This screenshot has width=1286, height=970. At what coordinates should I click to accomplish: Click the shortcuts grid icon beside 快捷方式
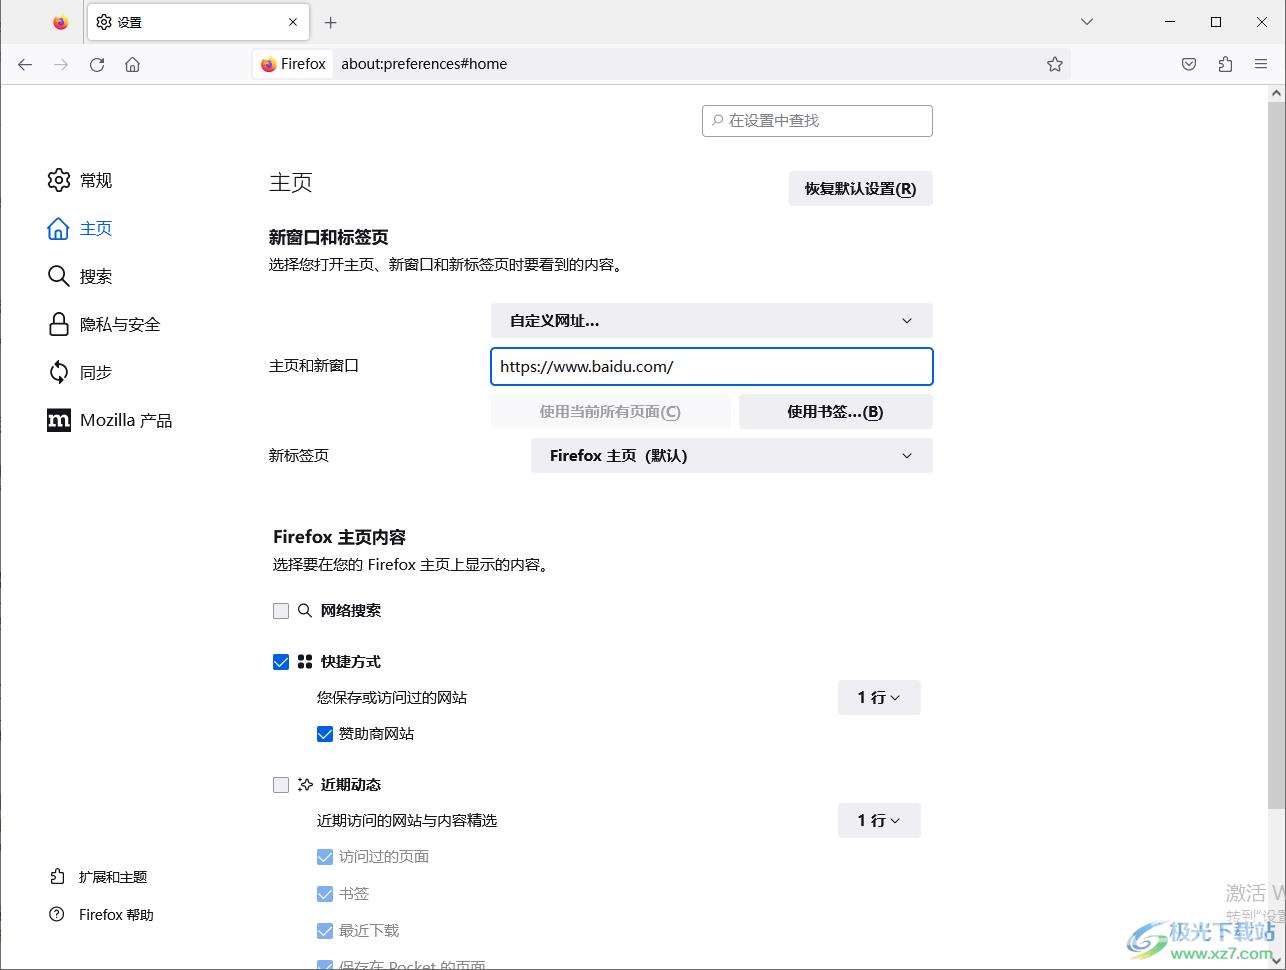[305, 661]
